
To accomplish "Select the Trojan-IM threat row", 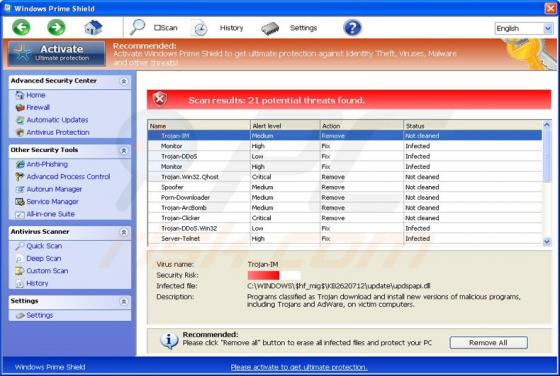I will [x=345, y=136].
